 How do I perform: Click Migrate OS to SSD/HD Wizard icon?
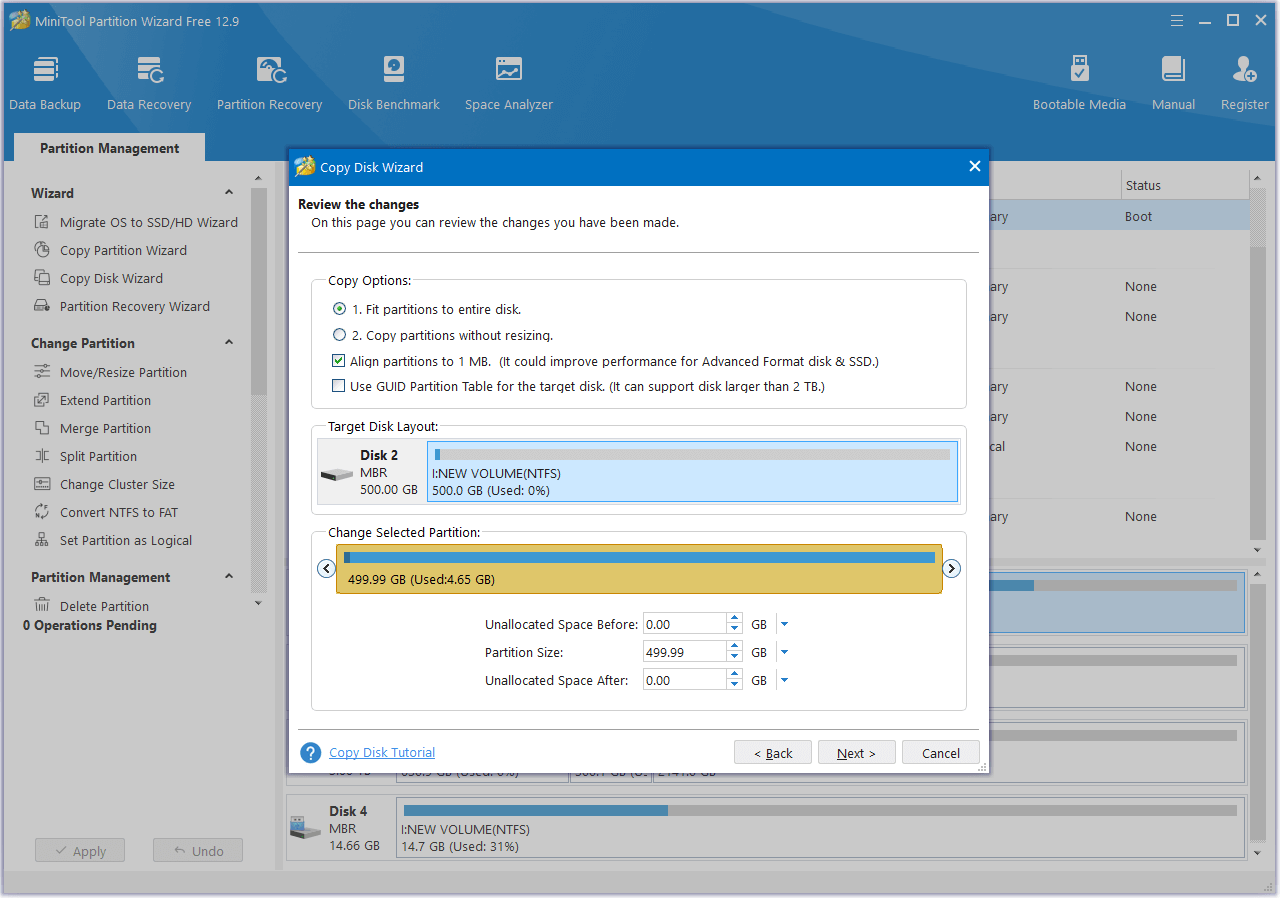(x=42, y=222)
